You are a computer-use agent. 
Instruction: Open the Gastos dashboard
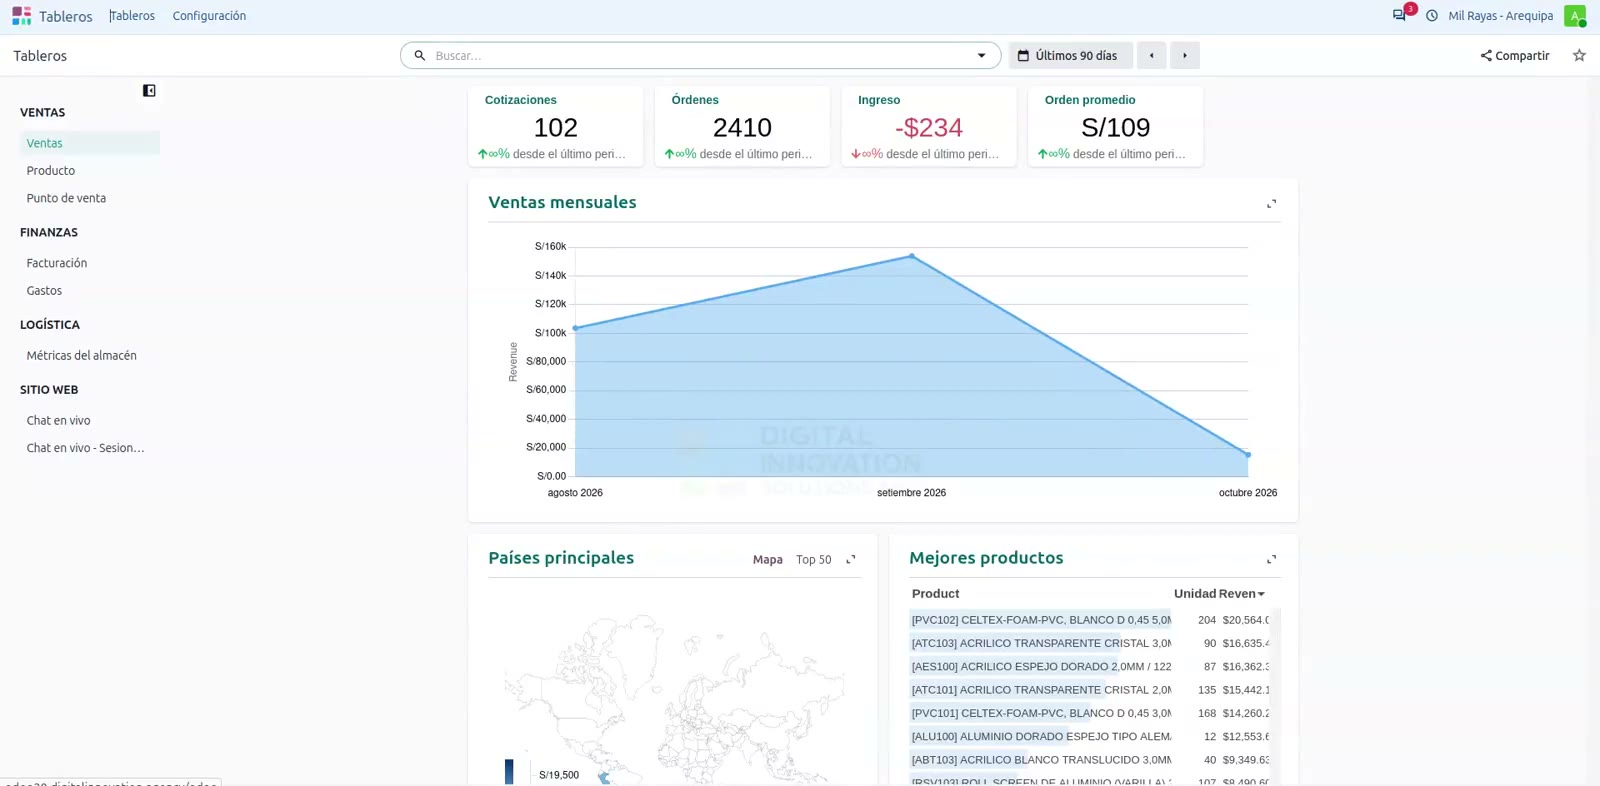(90, 291)
